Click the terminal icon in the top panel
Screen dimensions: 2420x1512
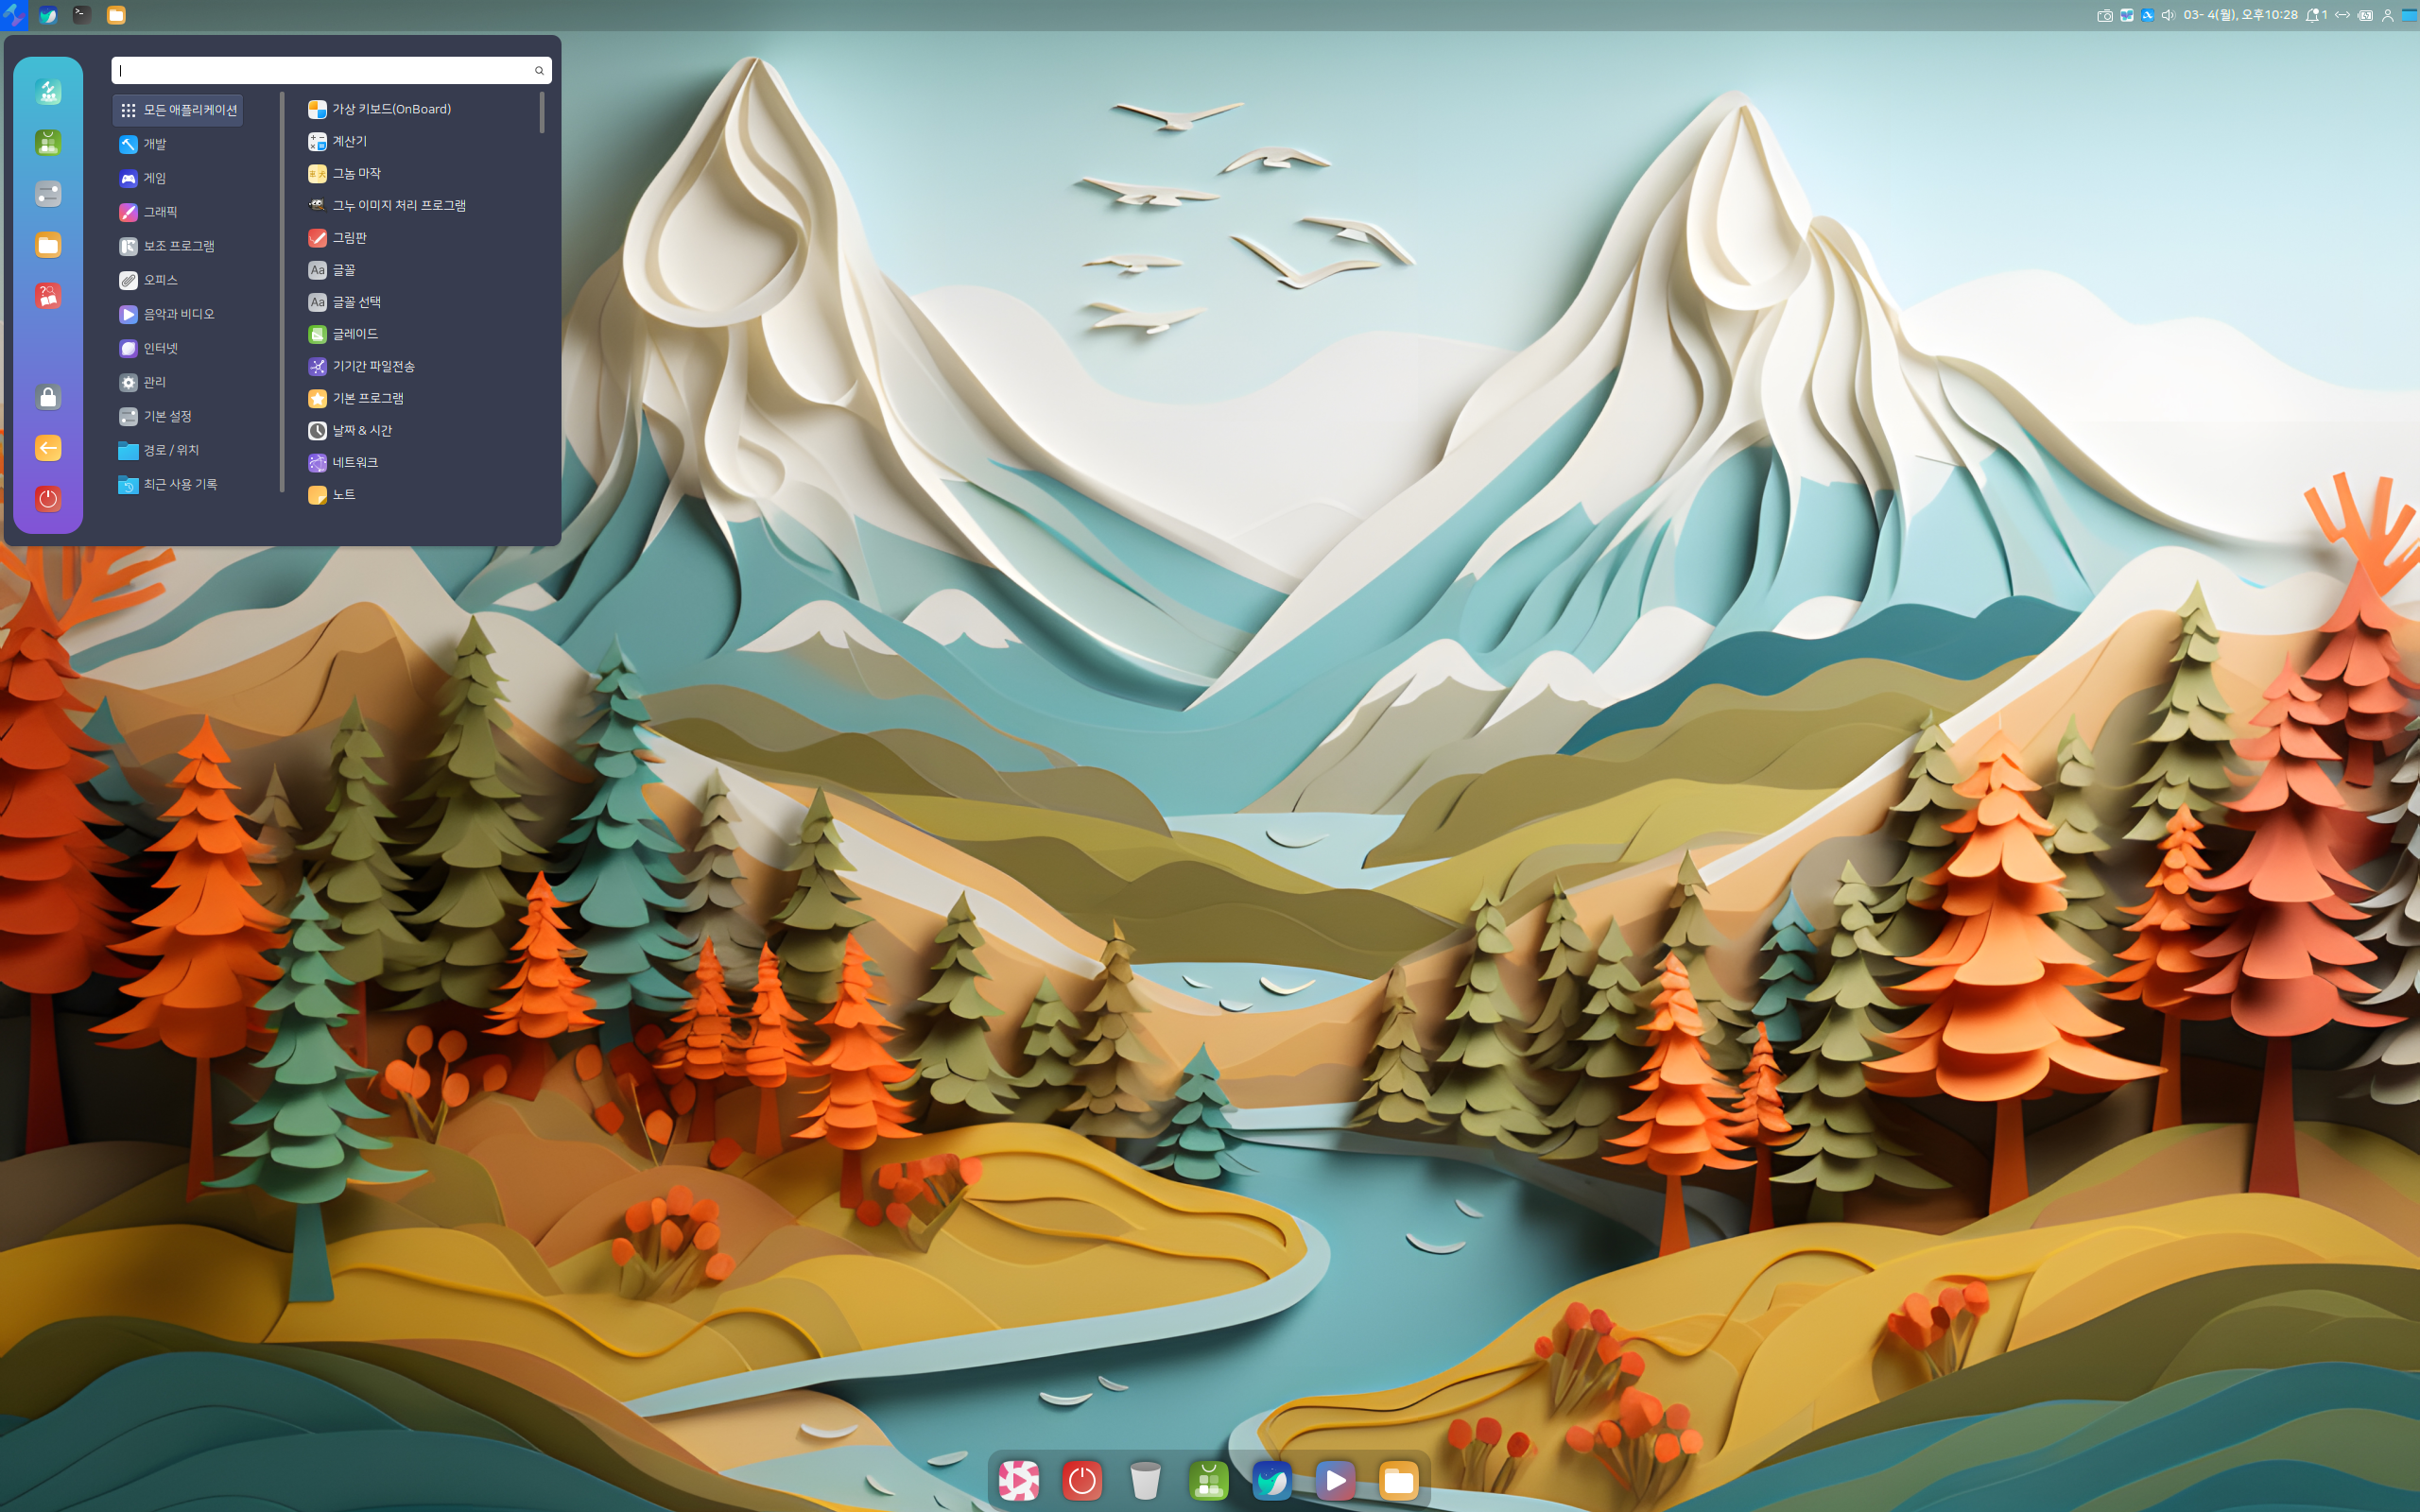coord(82,15)
